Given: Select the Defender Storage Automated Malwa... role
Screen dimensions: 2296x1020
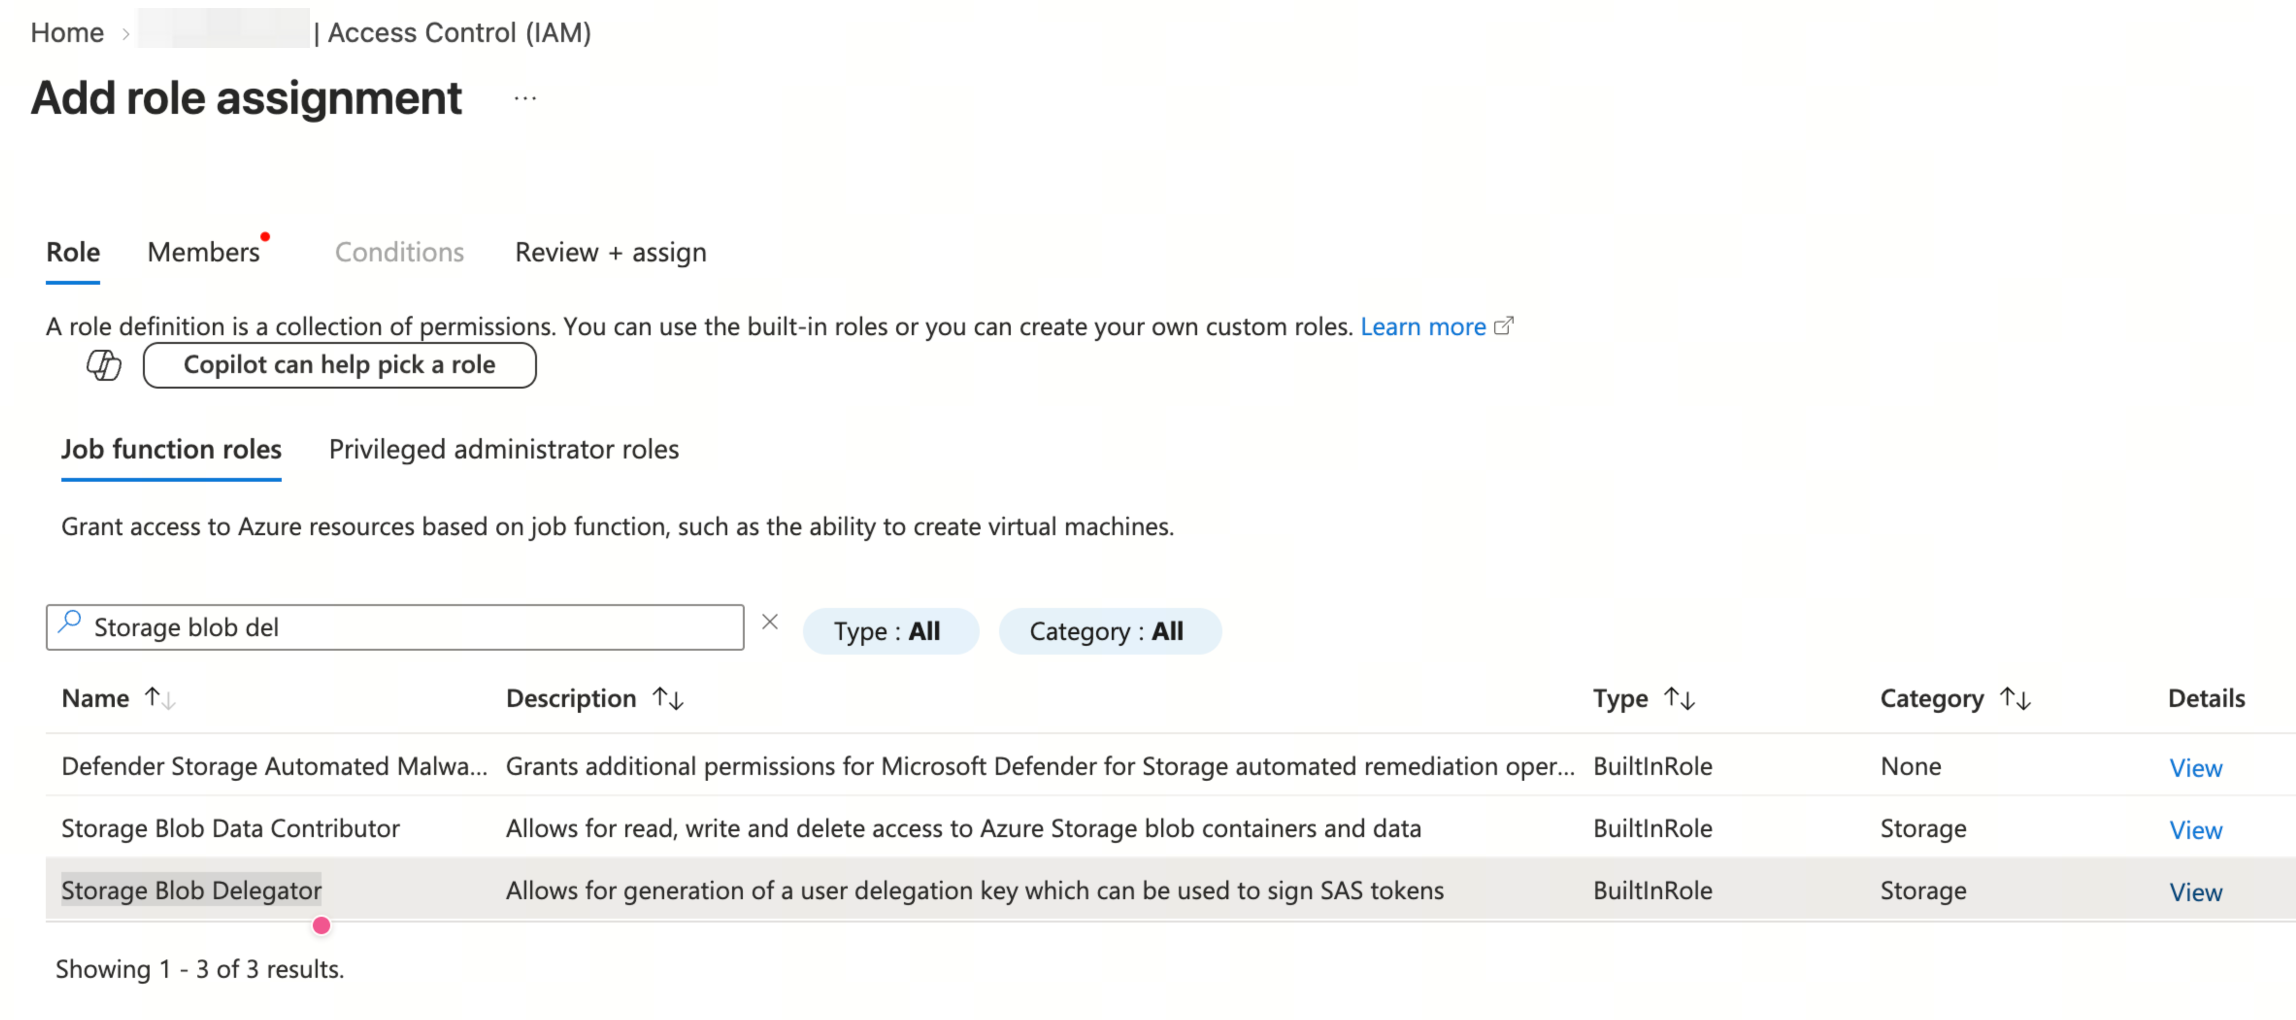Looking at the screenshot, I should click(274, 766).
